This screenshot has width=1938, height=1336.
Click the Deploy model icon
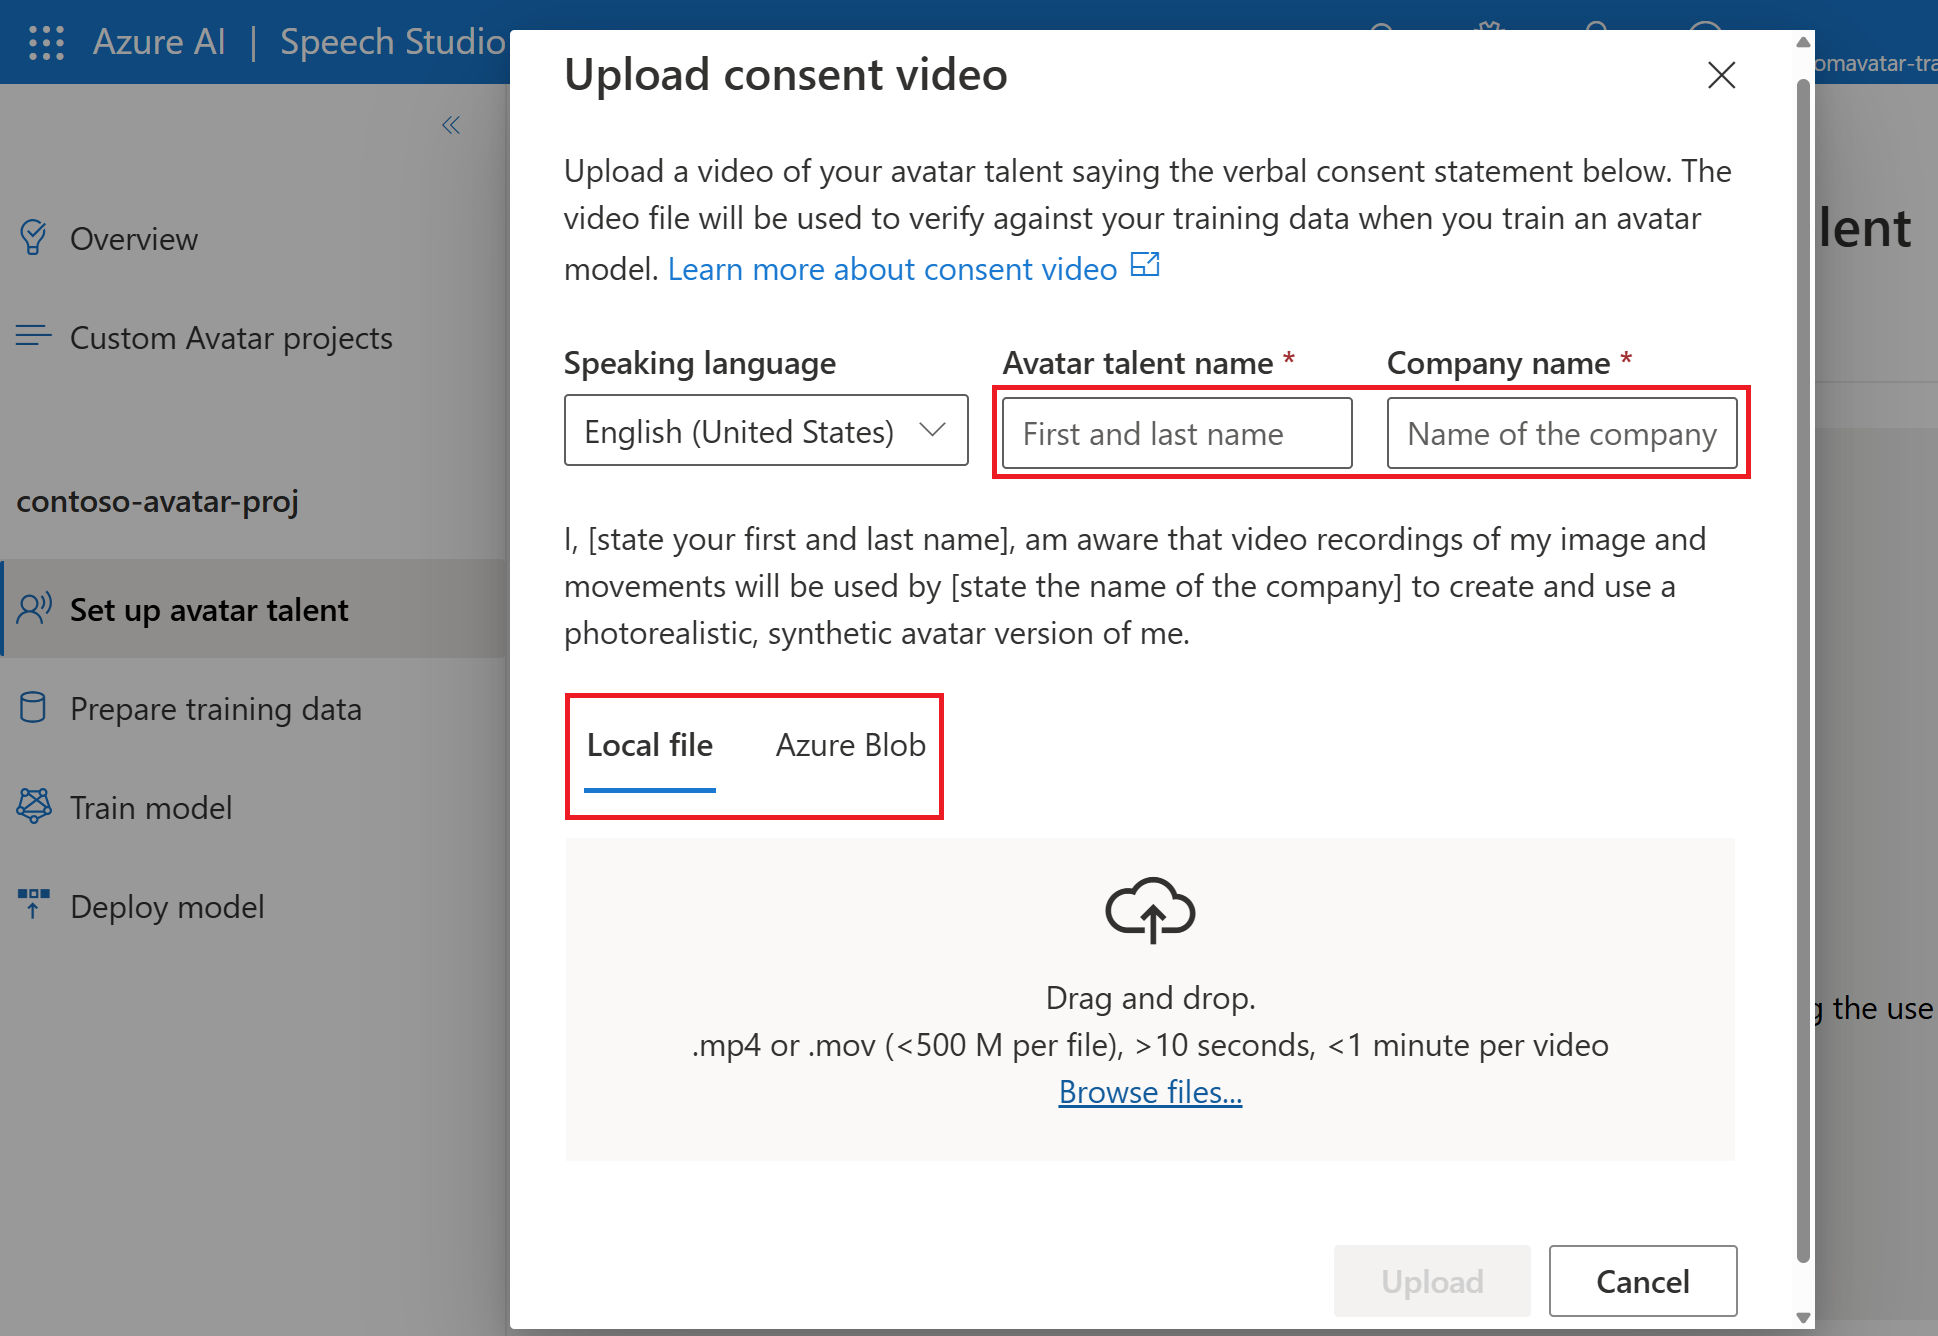pos(33,904)
